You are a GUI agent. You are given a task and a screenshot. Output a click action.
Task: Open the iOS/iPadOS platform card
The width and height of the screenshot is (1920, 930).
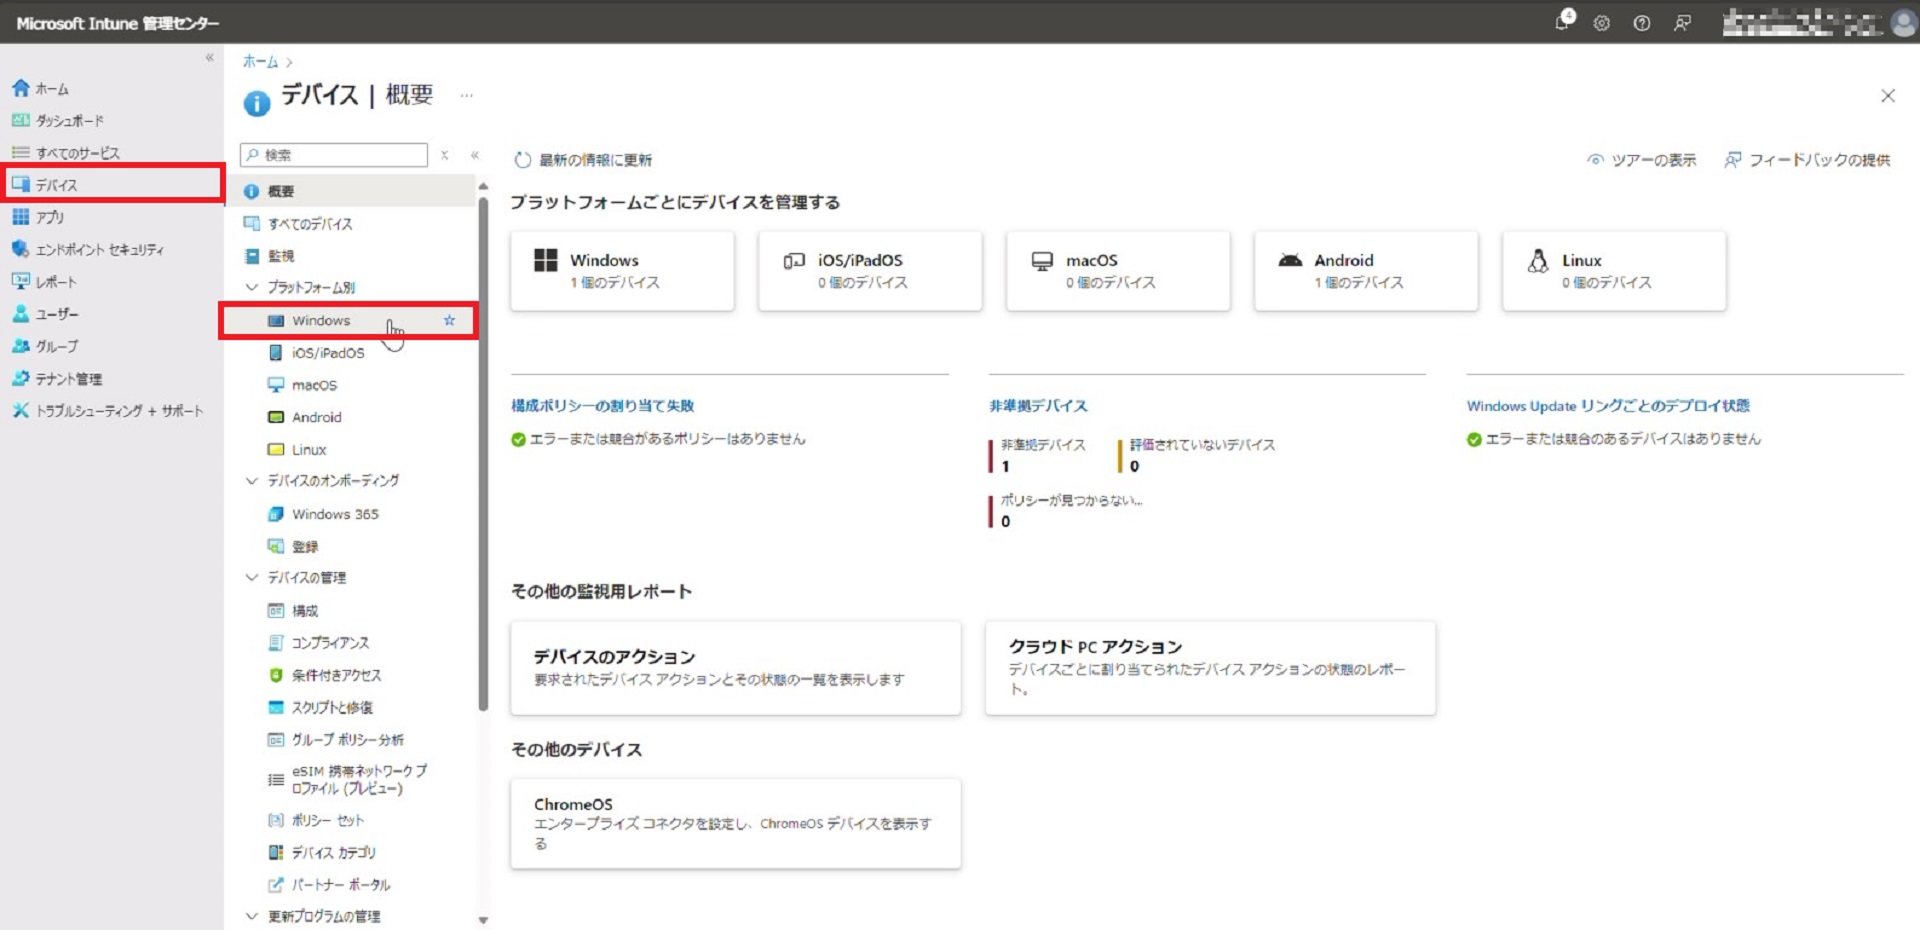point(870,271)
